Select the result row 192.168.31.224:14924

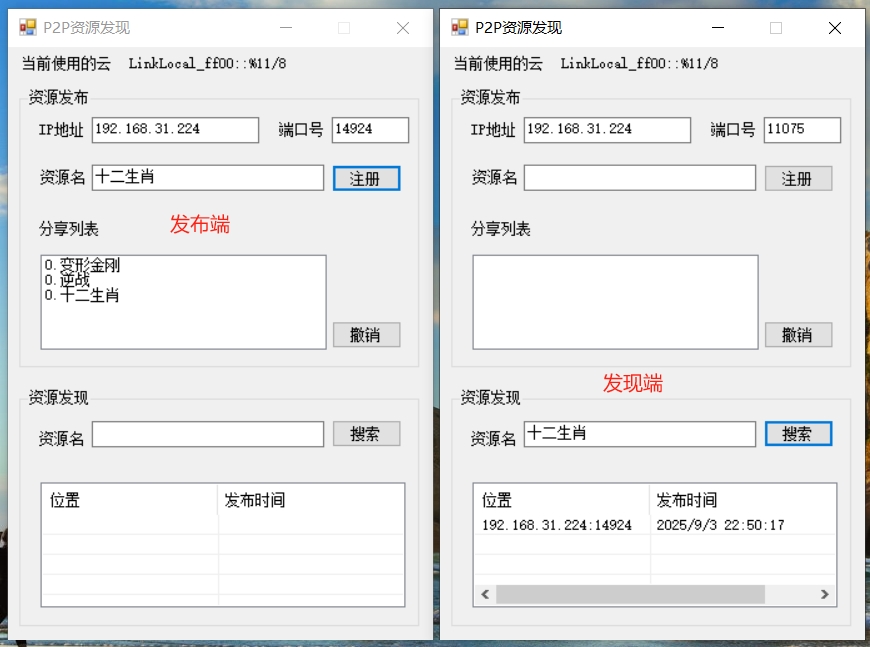pyautogui.click(x=557, y=525)
